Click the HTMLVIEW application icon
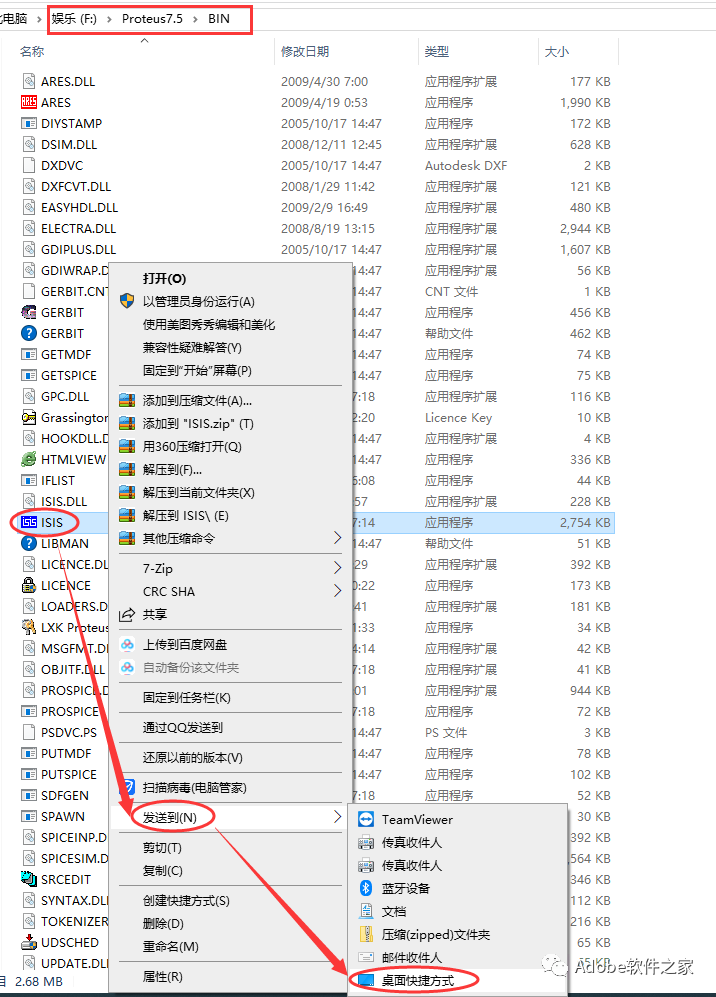 pyautogui.click(x=29, y=459)
